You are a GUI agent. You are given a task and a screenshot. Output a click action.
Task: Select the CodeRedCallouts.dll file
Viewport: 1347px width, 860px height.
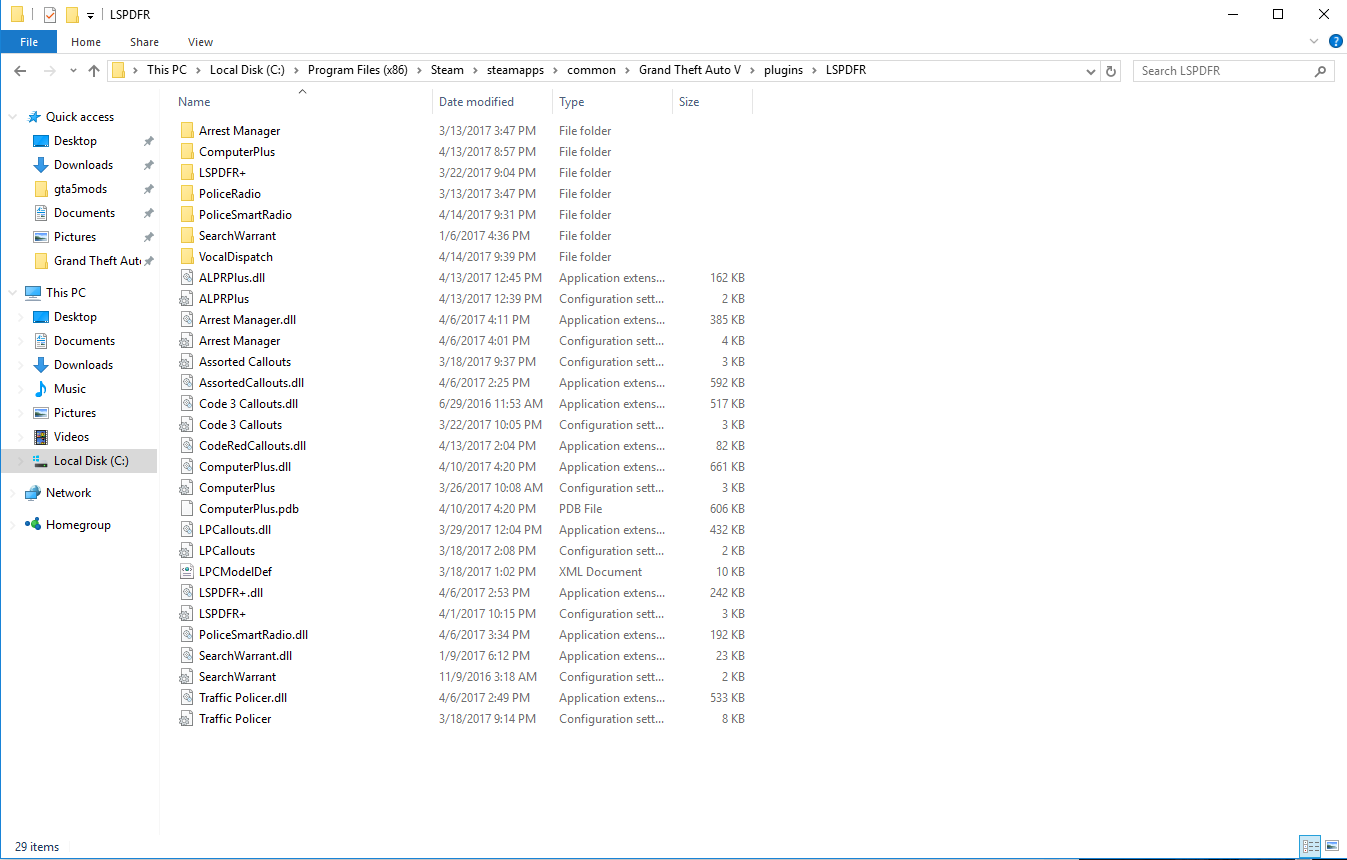pos(252,446)
